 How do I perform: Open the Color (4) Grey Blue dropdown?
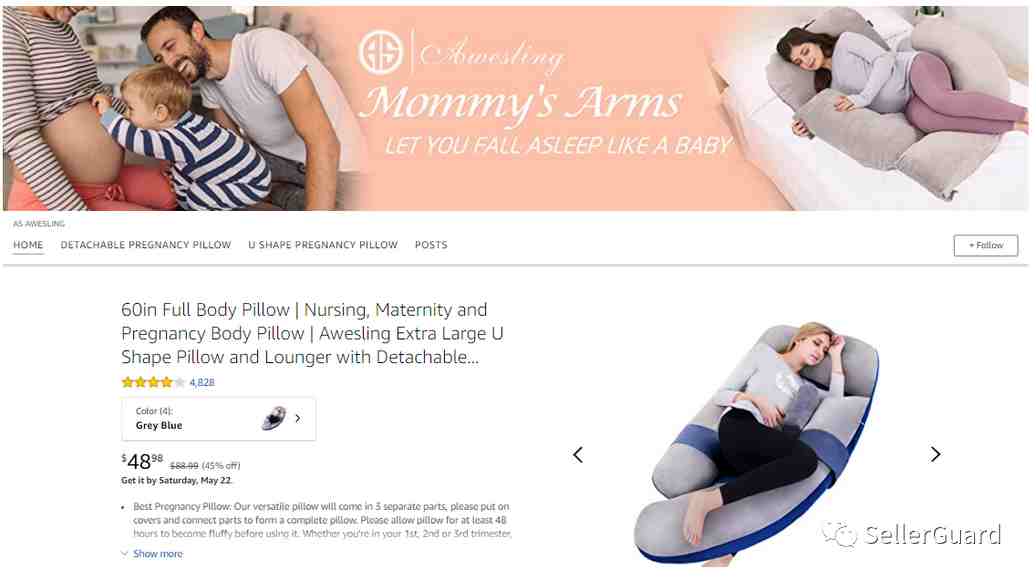pos(219,419)
